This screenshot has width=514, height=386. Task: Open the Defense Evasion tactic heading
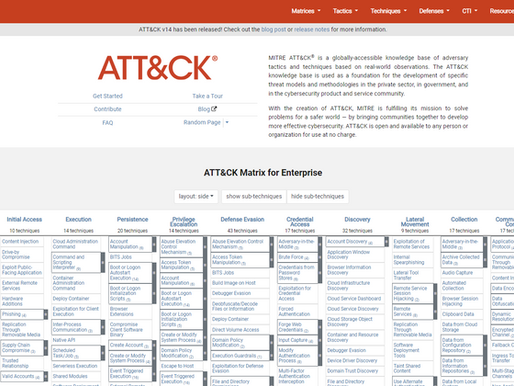[x=242, y=219]
